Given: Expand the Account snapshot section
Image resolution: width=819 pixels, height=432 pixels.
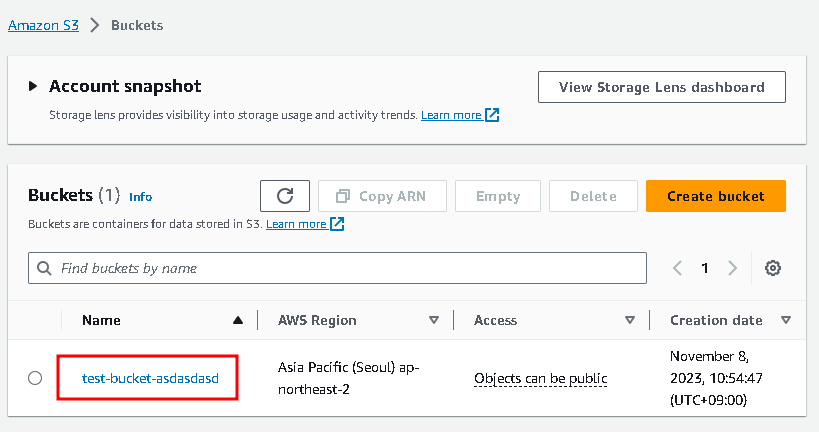Looking at the screenshot, I should [32, 86].
